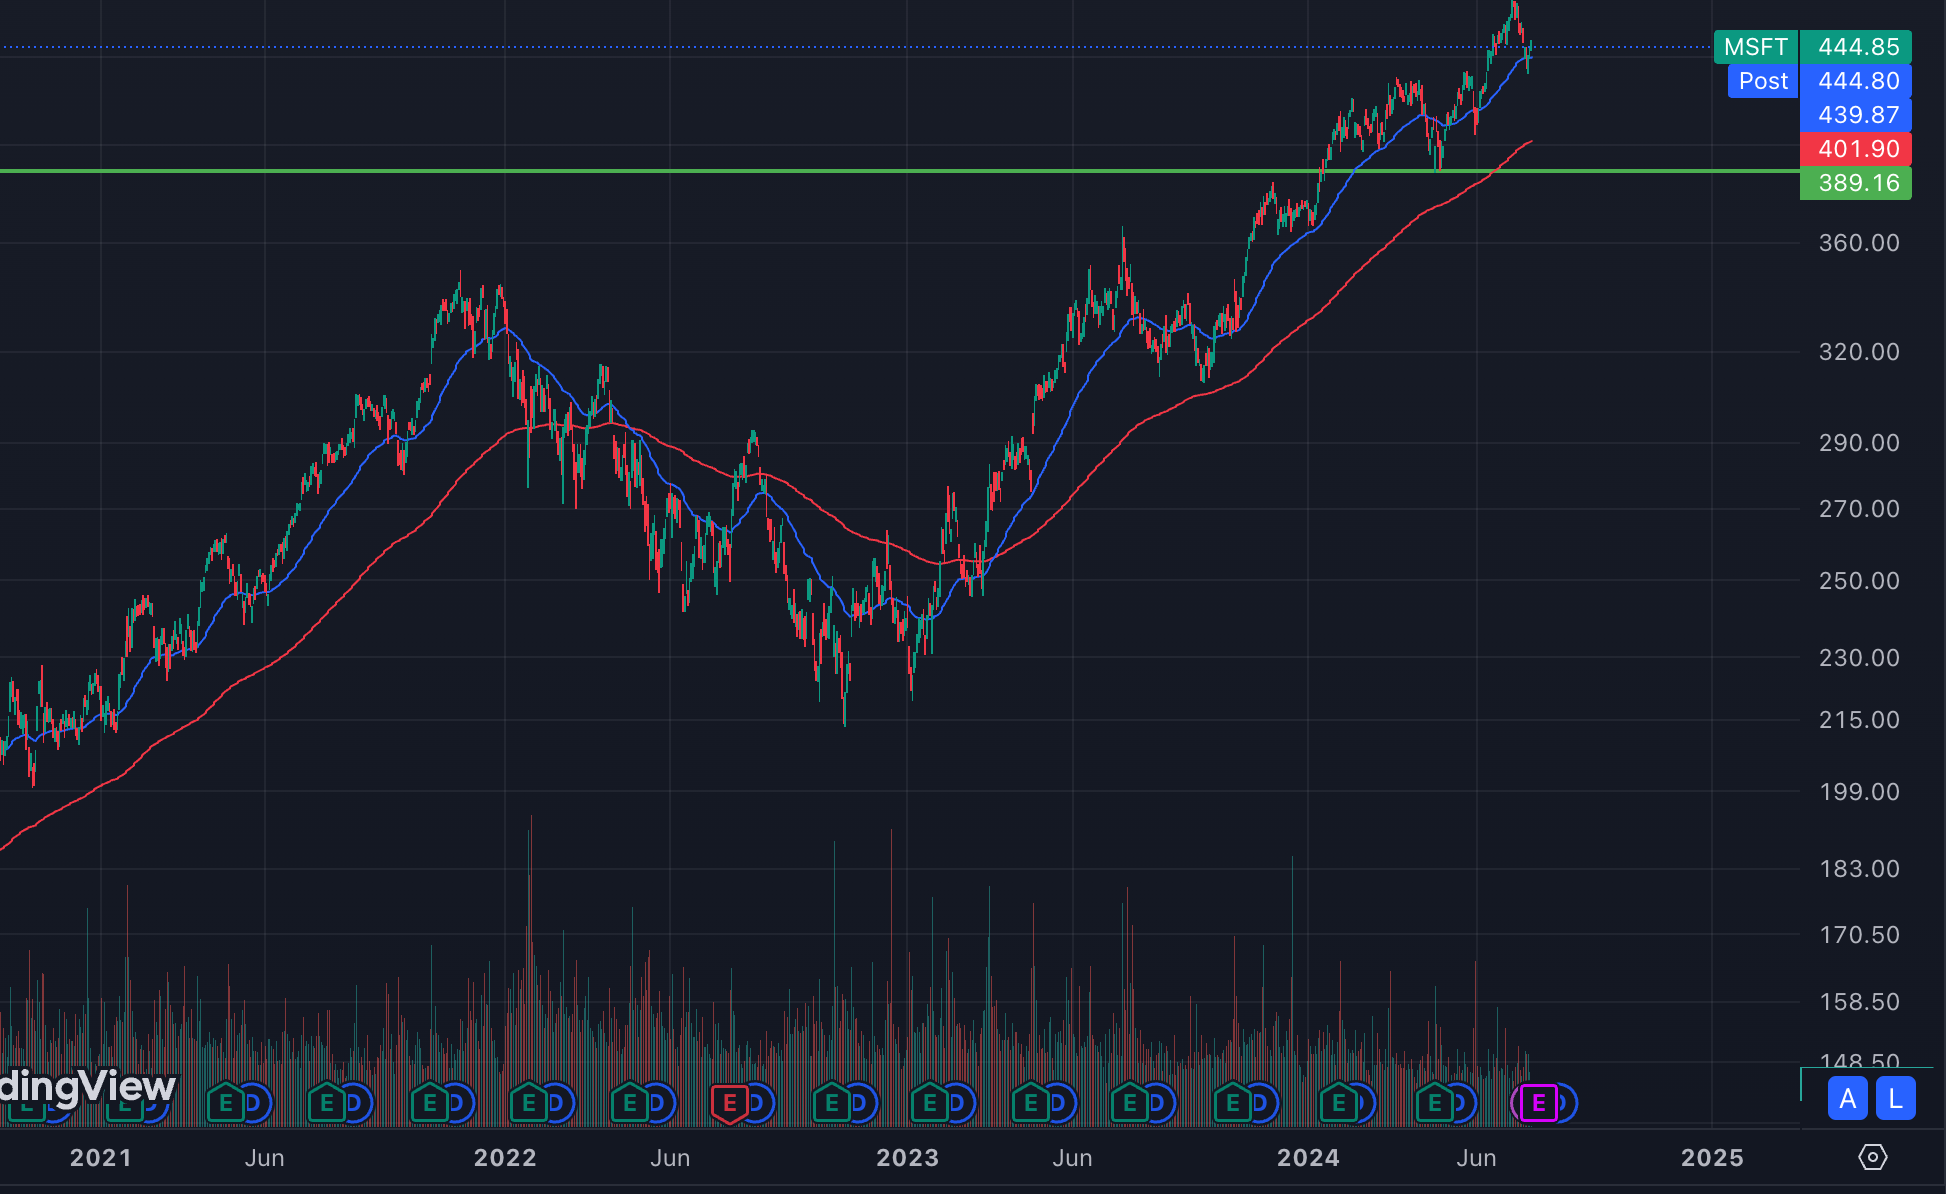Viewport: 1946px width, 1194px height.
Task: Click the 320.00 price axis label
Action: tap(1859, 352)
